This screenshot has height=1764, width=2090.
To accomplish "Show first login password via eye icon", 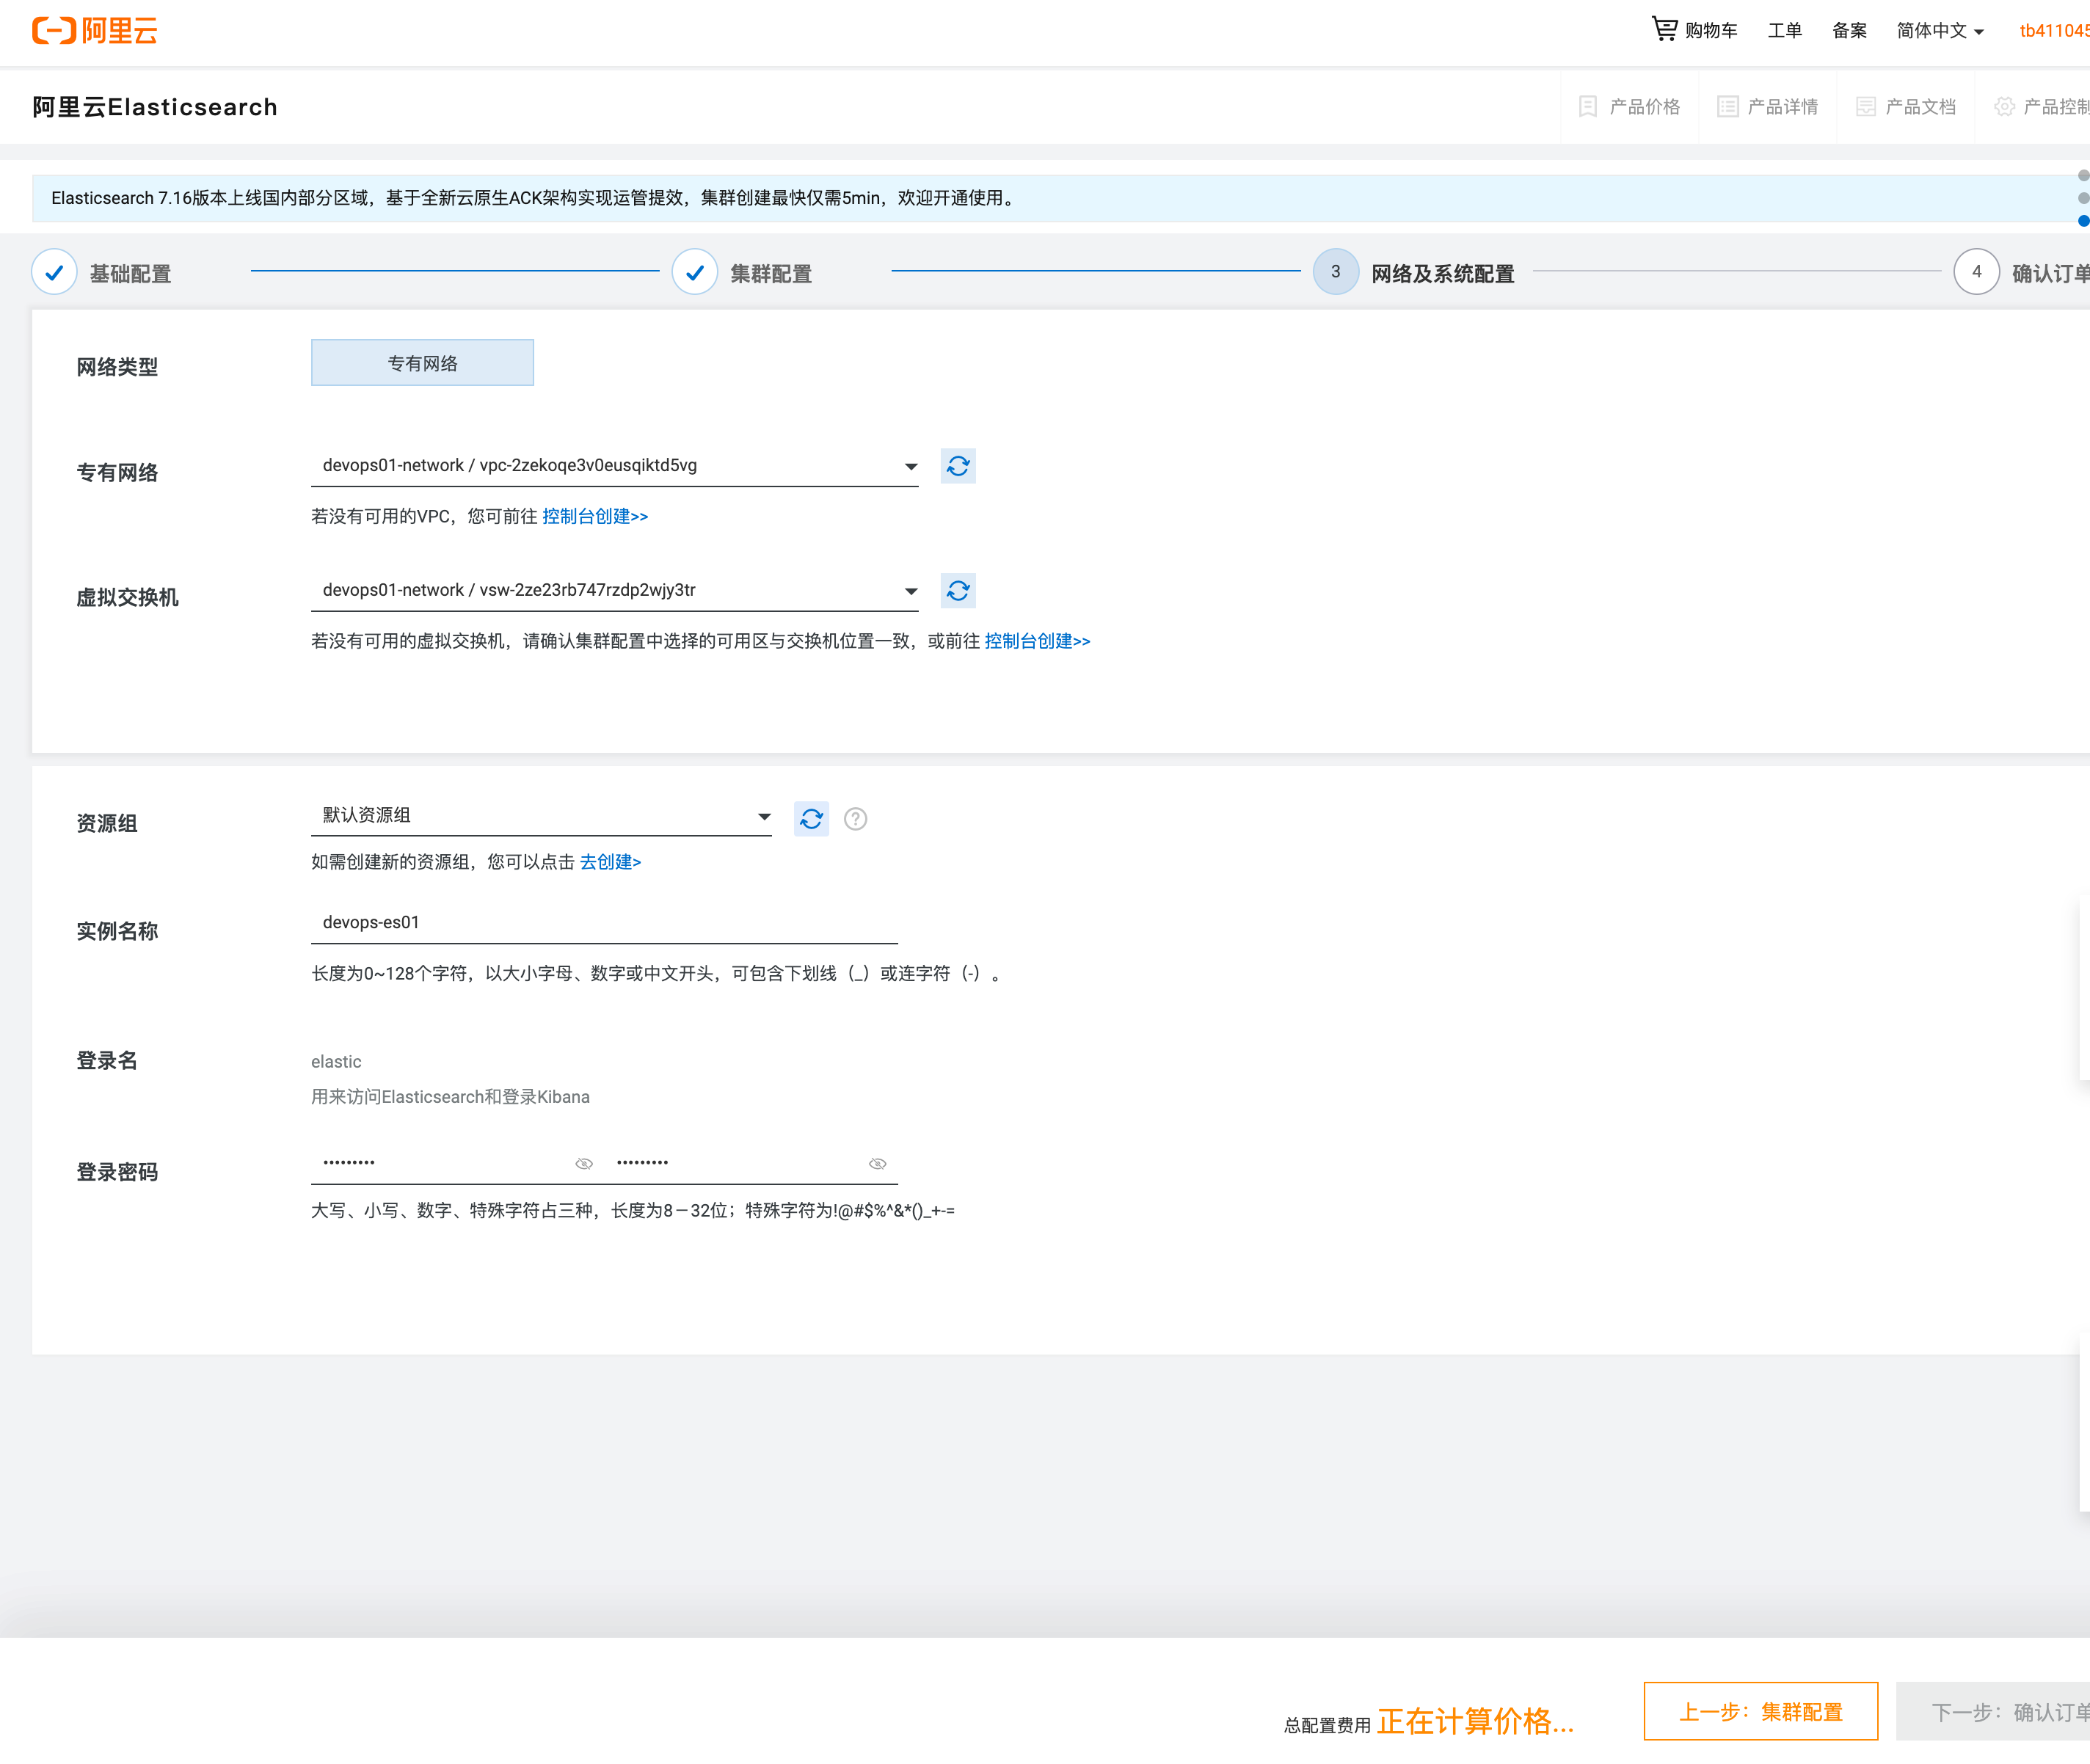I will pos(584,1164).
